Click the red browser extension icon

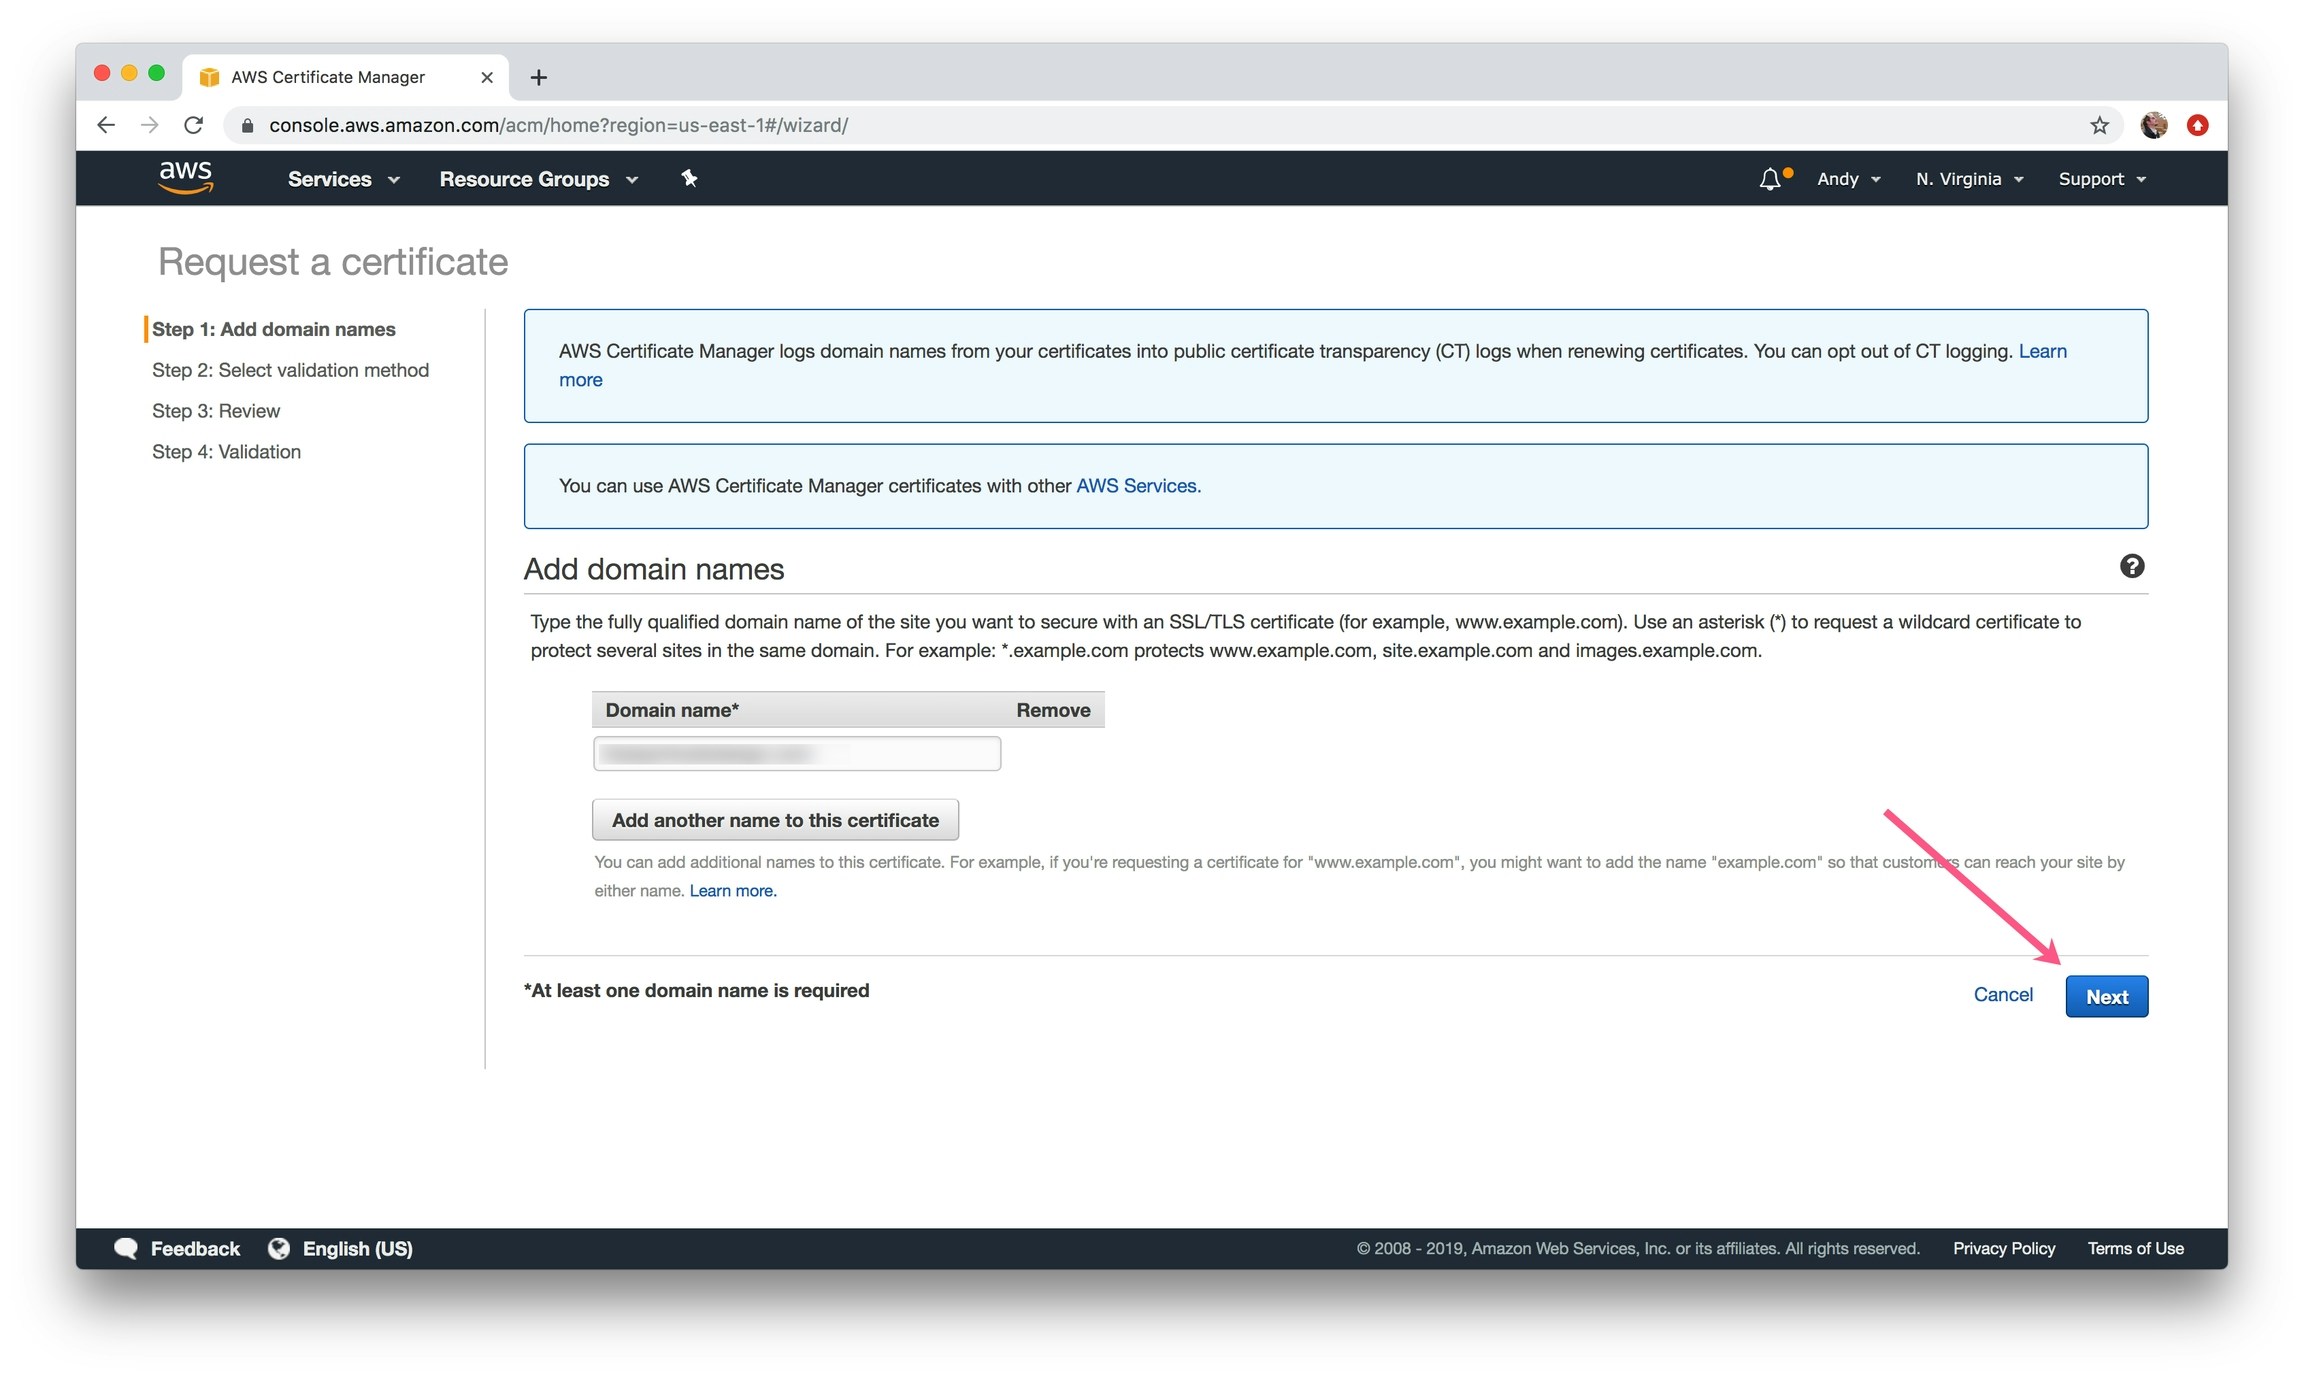point(2197,125)
